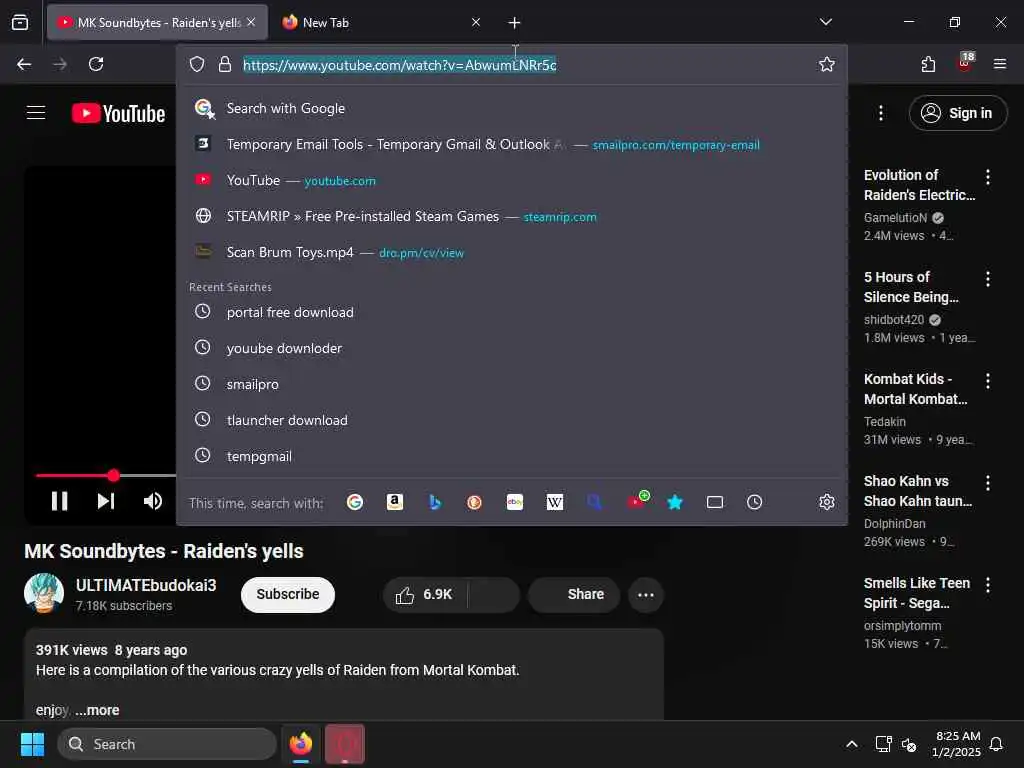
Task: Open Firefox extensions puzzle icon
Action: (928, 64)
